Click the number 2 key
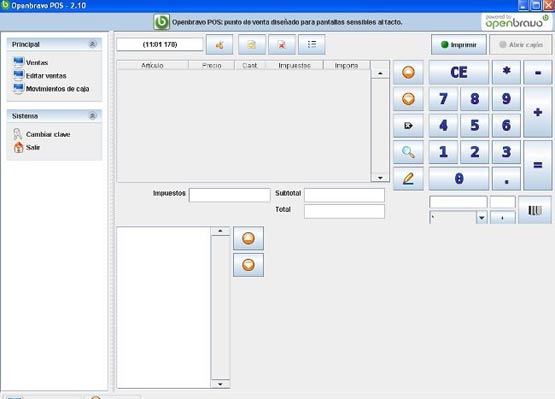The height and width of the screenshot is (399, 555). tap(475, 152)
